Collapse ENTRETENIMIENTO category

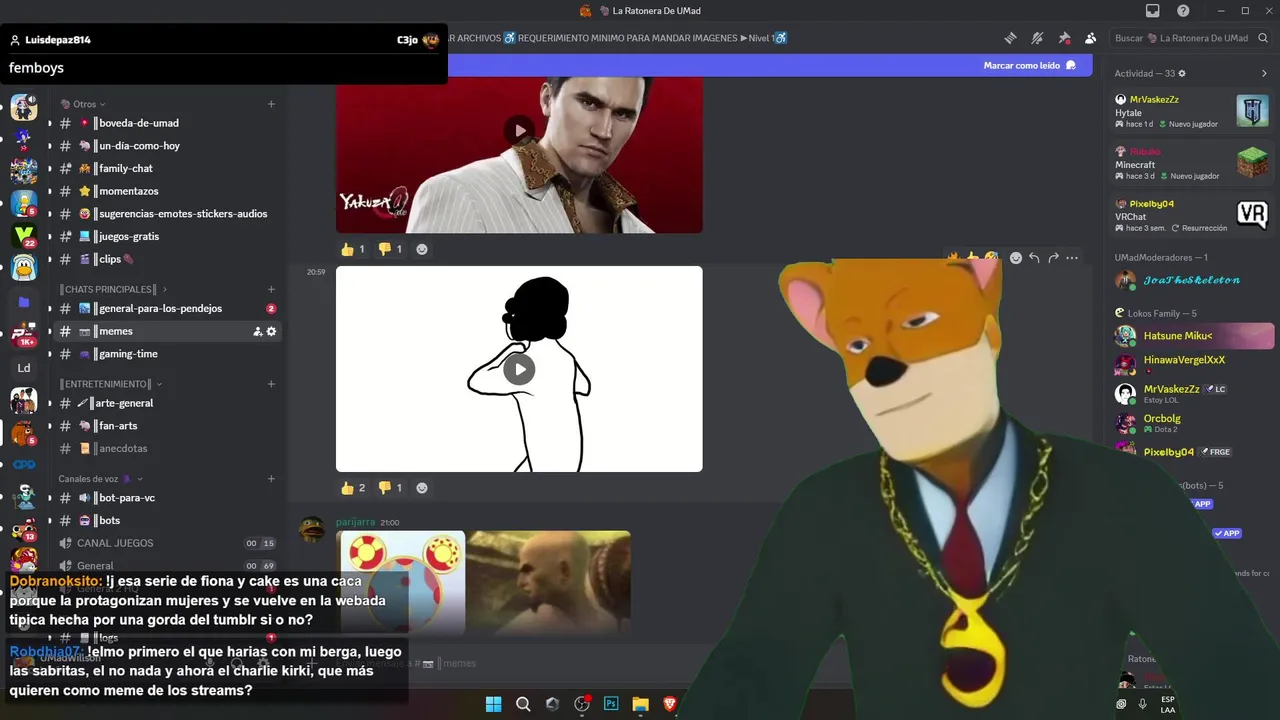click(108, 384)
